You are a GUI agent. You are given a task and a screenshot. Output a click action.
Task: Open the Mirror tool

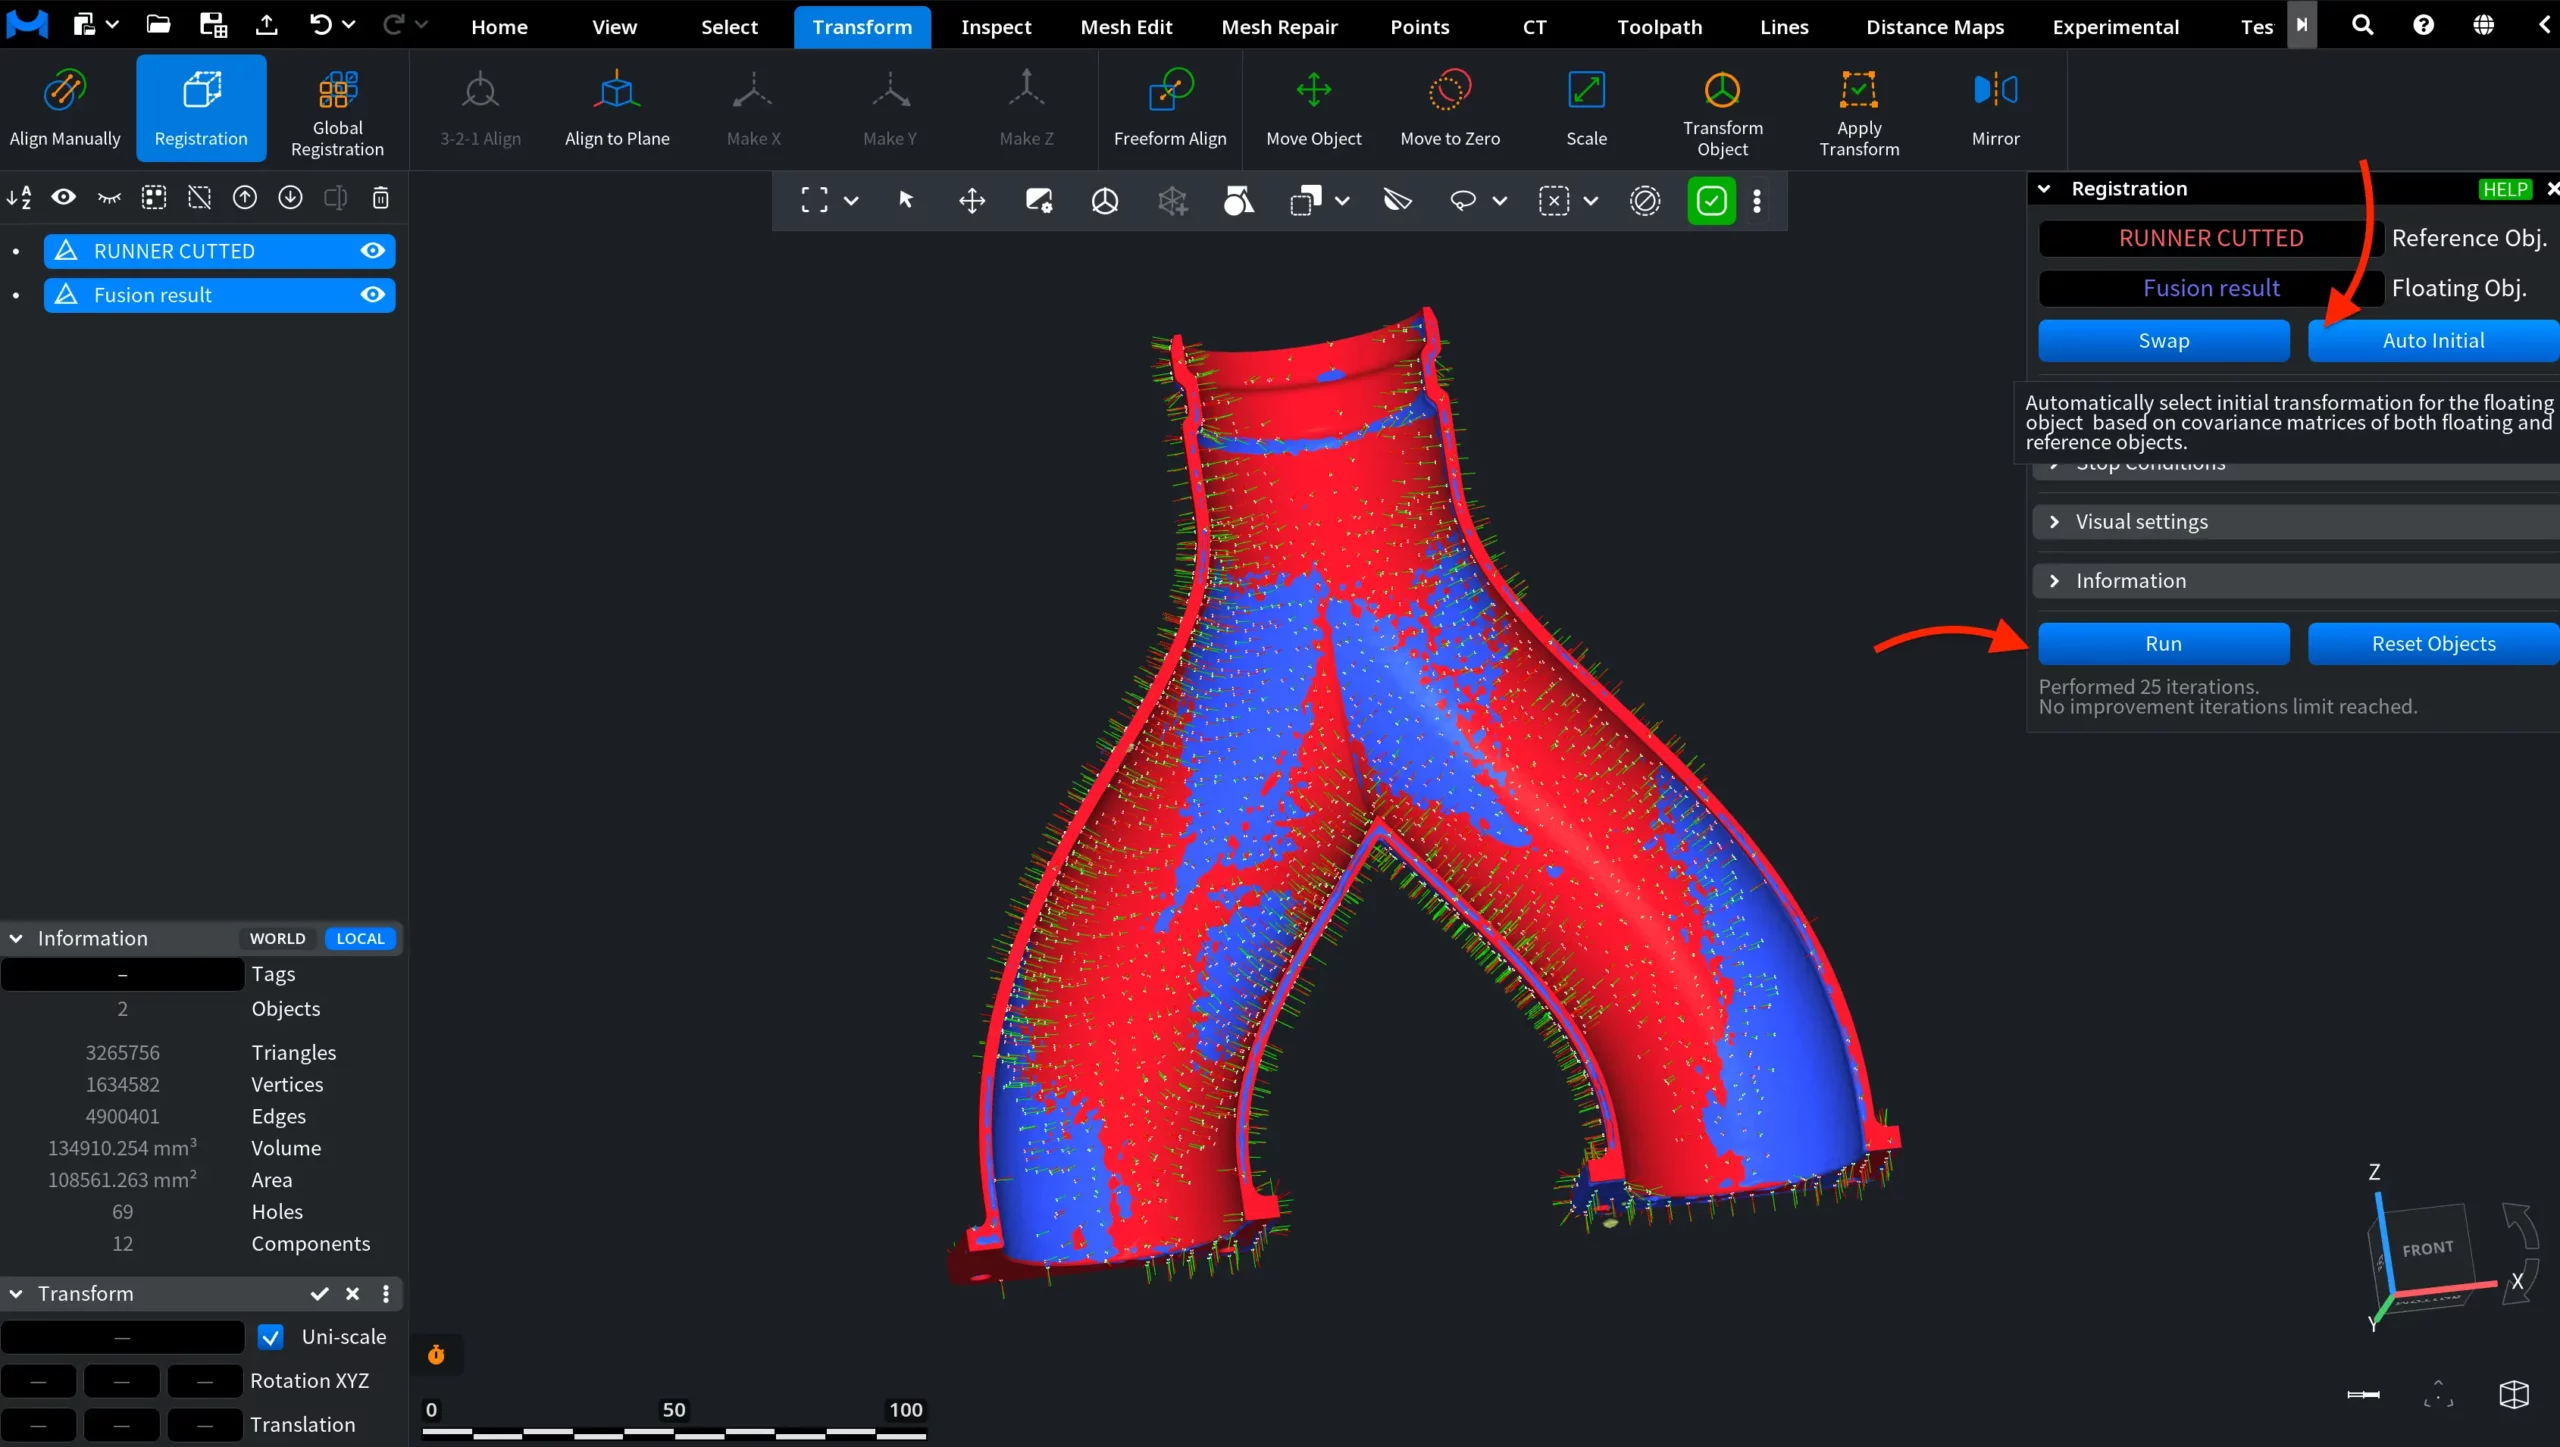click(1995, 108)
